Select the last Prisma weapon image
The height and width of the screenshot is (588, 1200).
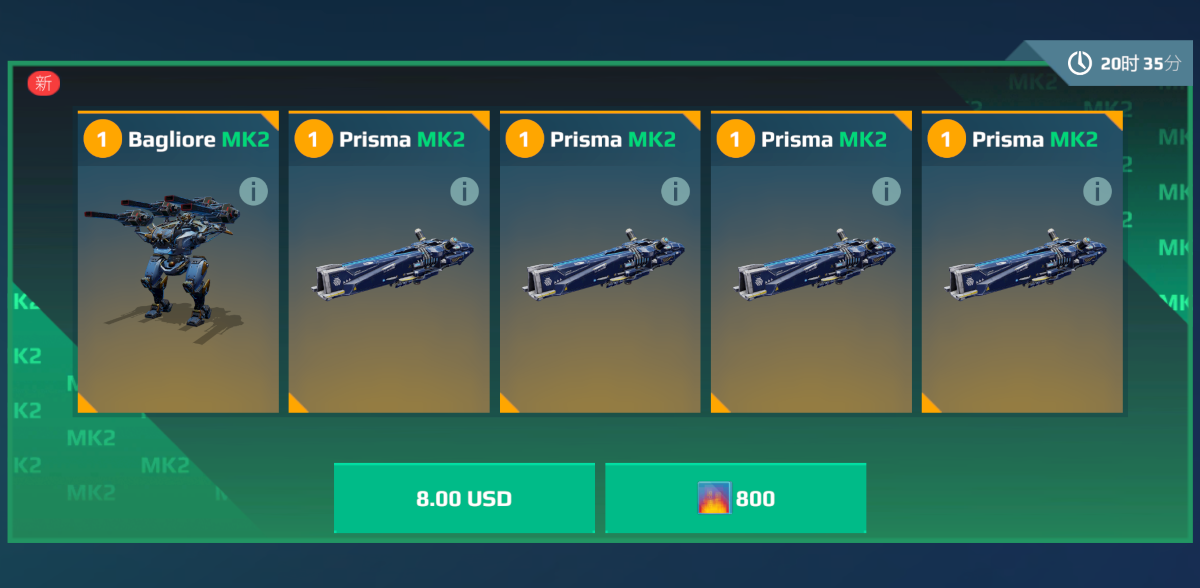(1027, 265)
